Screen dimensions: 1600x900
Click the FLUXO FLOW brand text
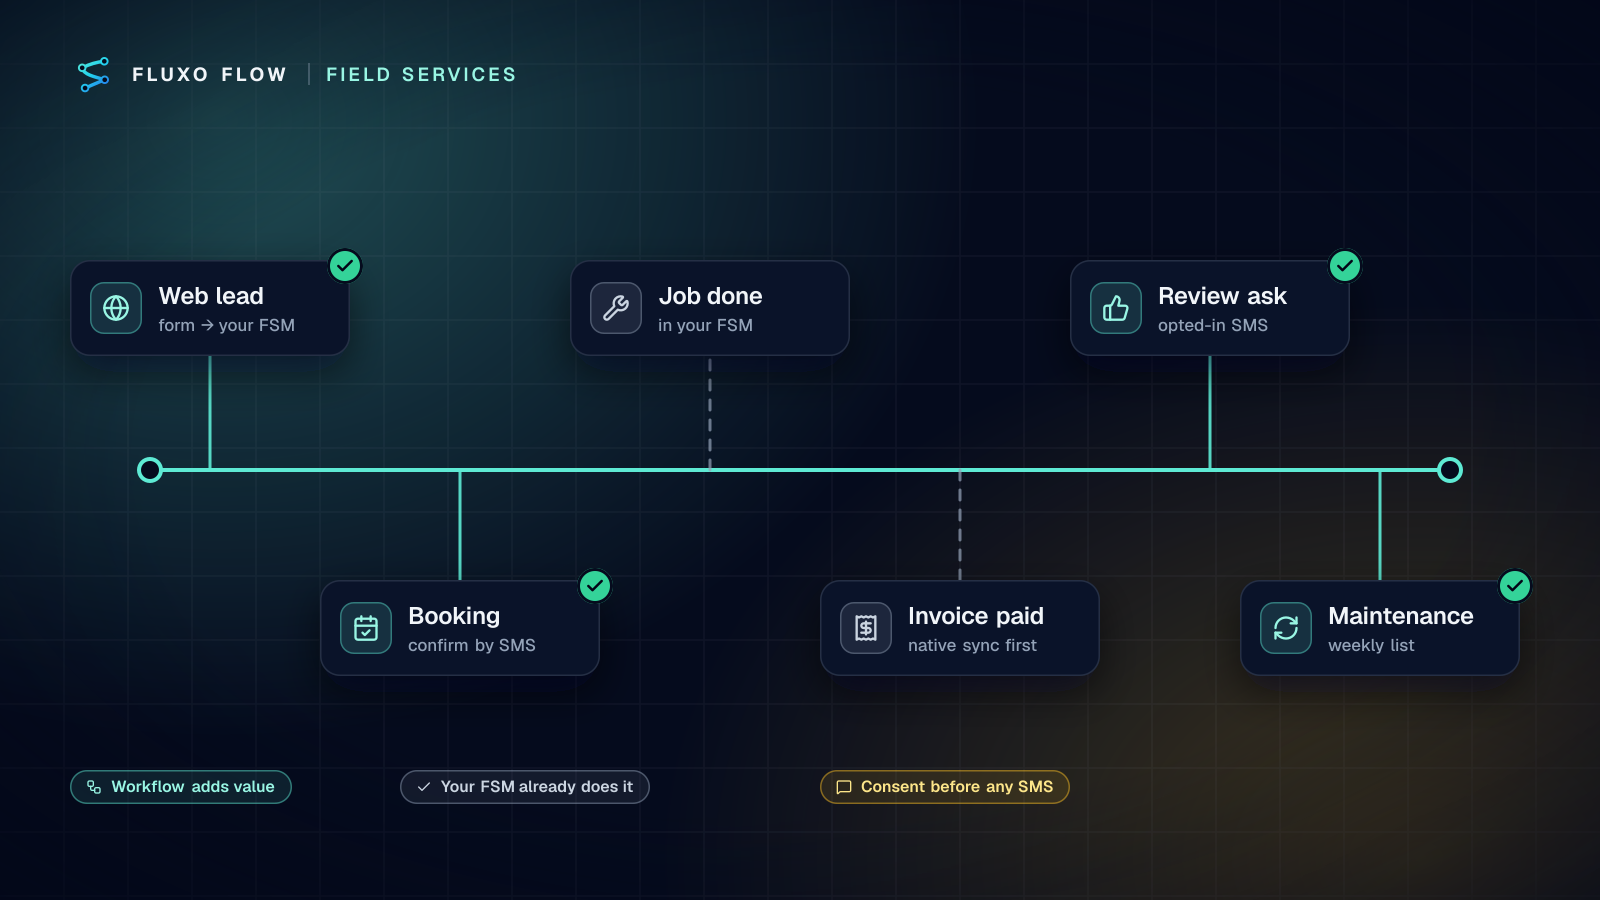210,75
